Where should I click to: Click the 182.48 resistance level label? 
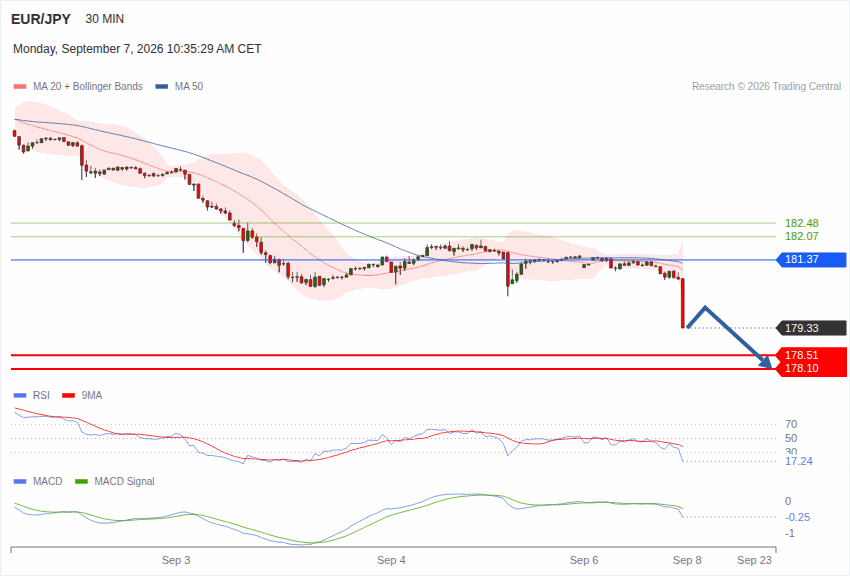(x=802, y=223)
